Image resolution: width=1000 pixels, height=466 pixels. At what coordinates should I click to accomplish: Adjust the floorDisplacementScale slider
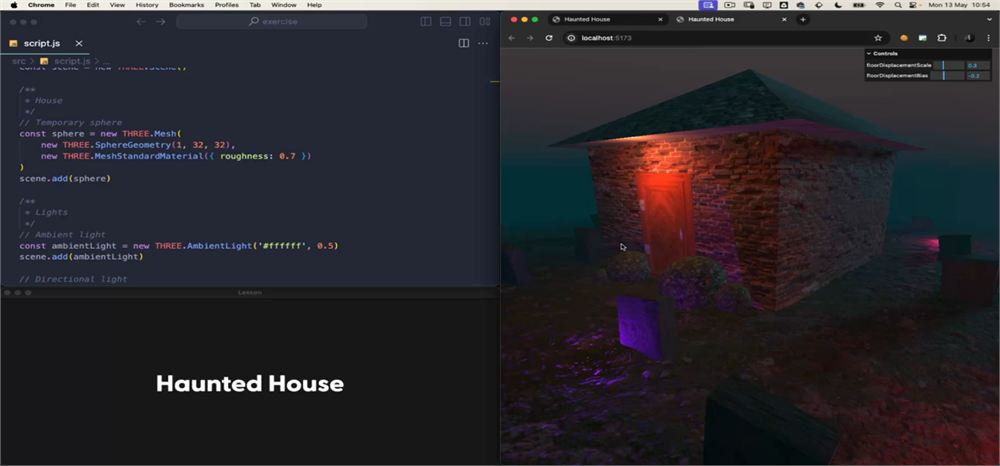pos(948,65)
